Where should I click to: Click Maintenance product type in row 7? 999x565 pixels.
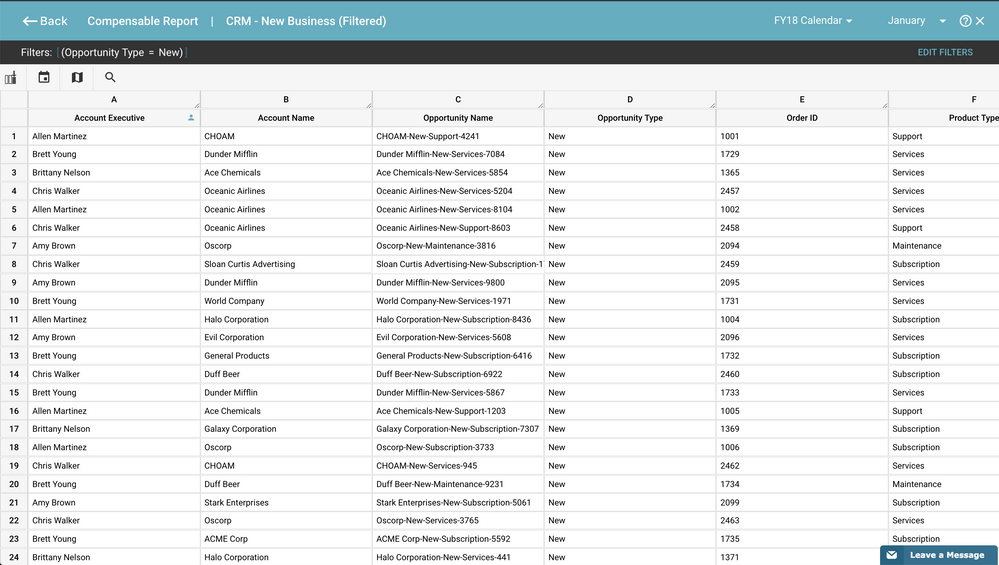pyautogui.click(x=944, y=246)
